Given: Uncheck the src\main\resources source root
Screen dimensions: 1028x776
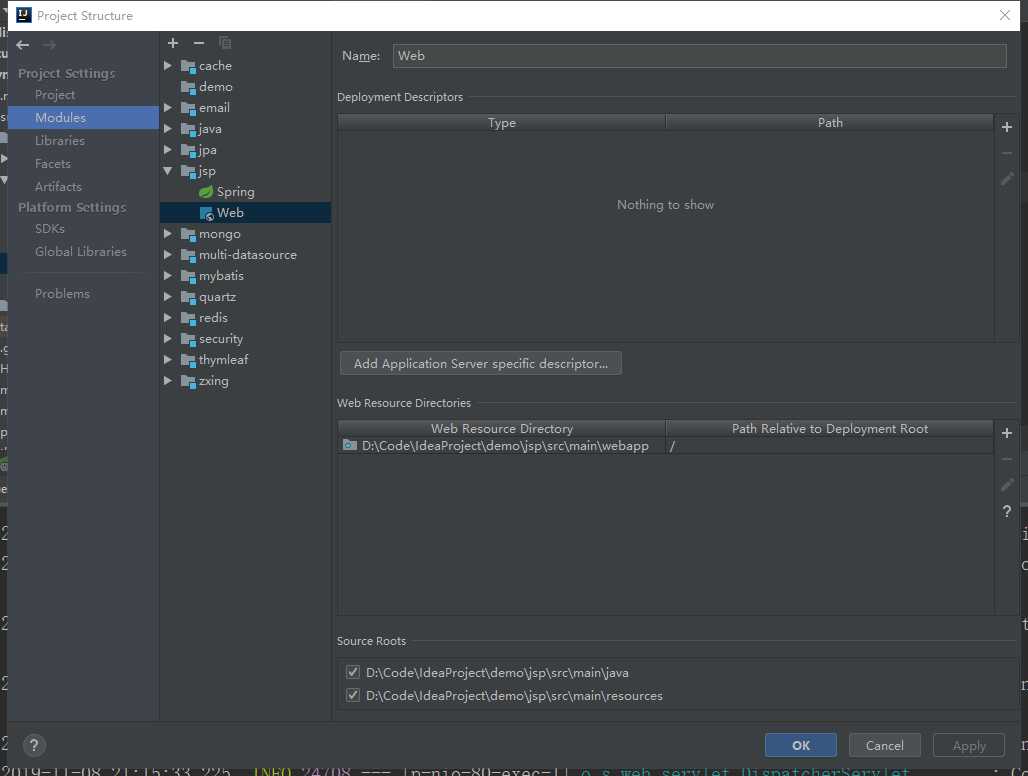Looking at the screenshot, I should point(353,695).
